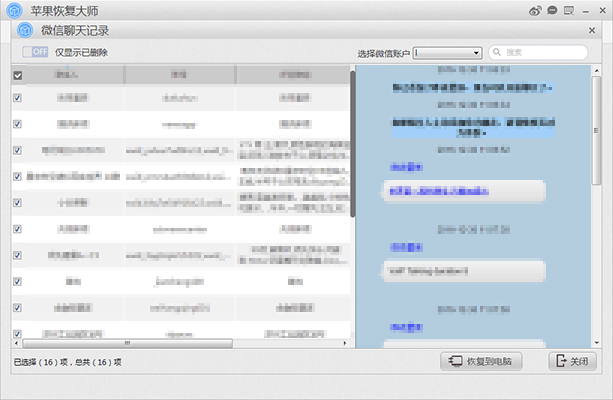Click the 微信聊天记录 dialog logo icon
This screenshot has height=400, width=613.
(x=25, y=30)
